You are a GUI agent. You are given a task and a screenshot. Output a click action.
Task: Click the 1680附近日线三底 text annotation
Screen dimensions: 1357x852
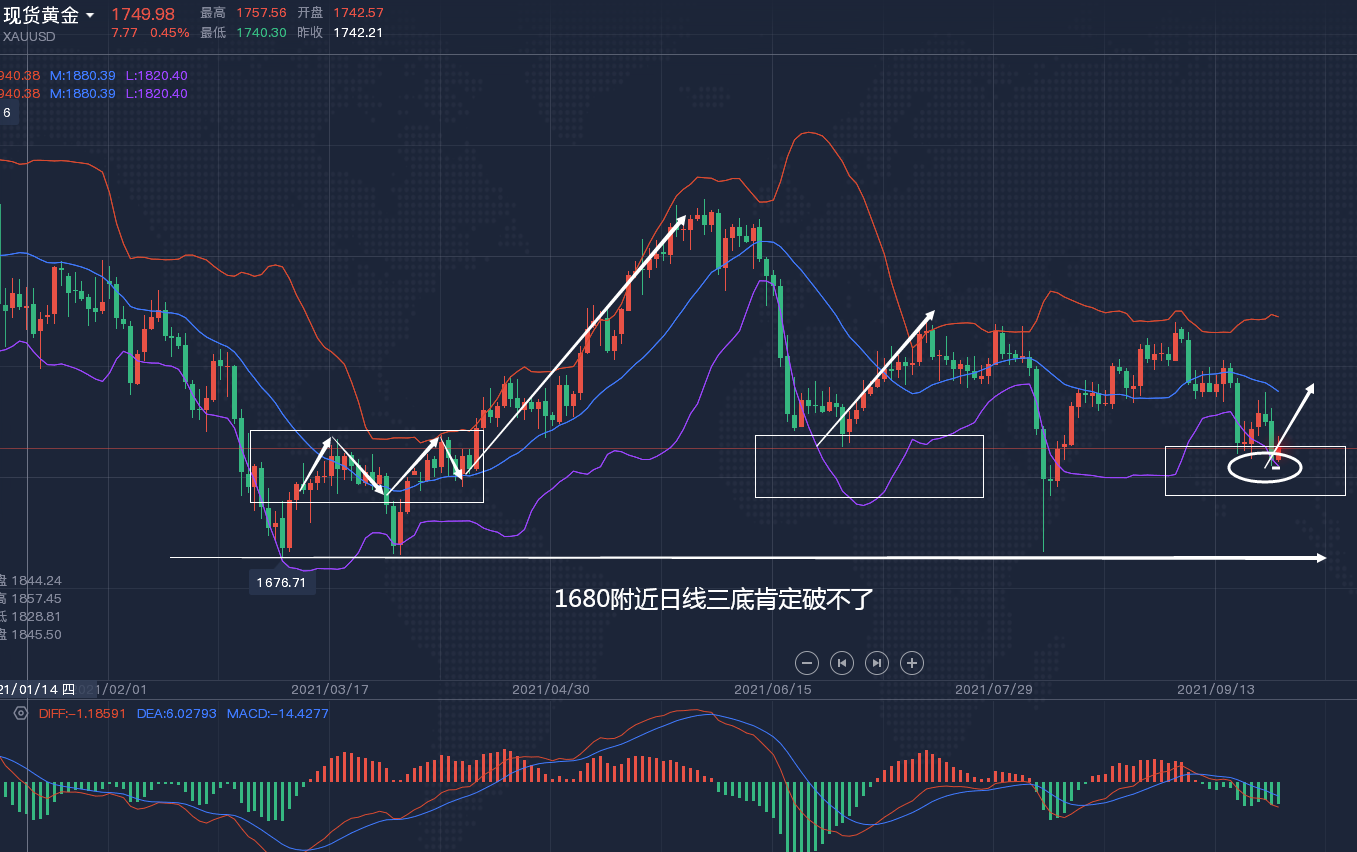714,599
